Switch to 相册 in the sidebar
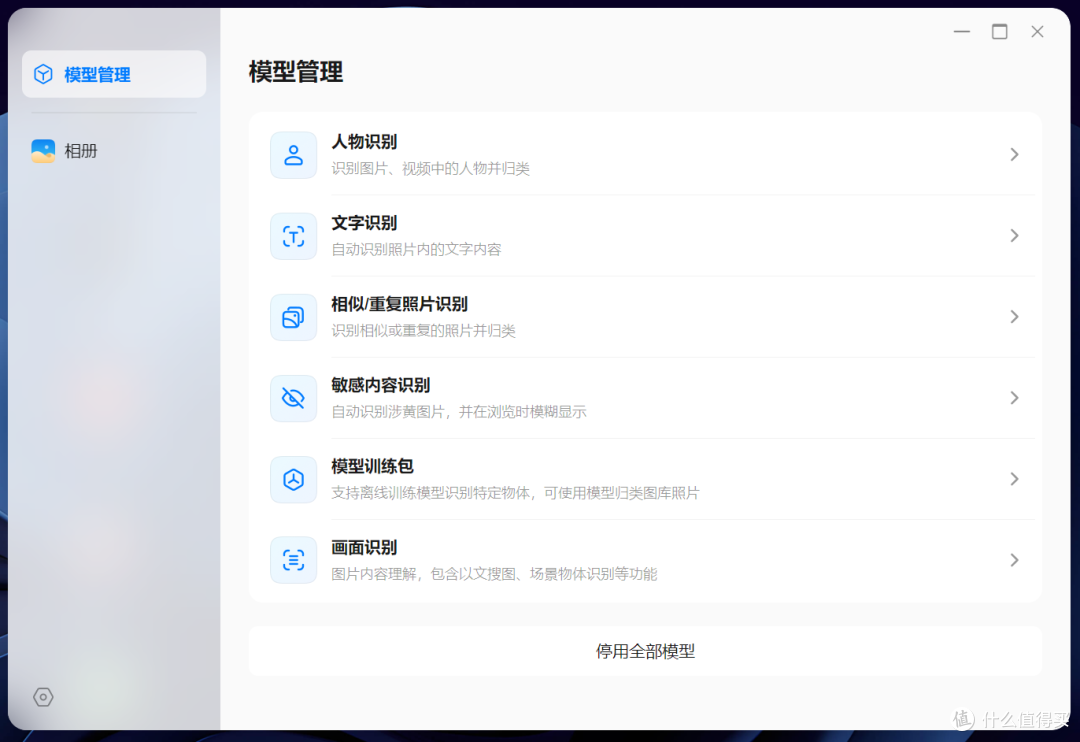The height and width of the screenshot is (742, 1080). [x=81, y=151]
